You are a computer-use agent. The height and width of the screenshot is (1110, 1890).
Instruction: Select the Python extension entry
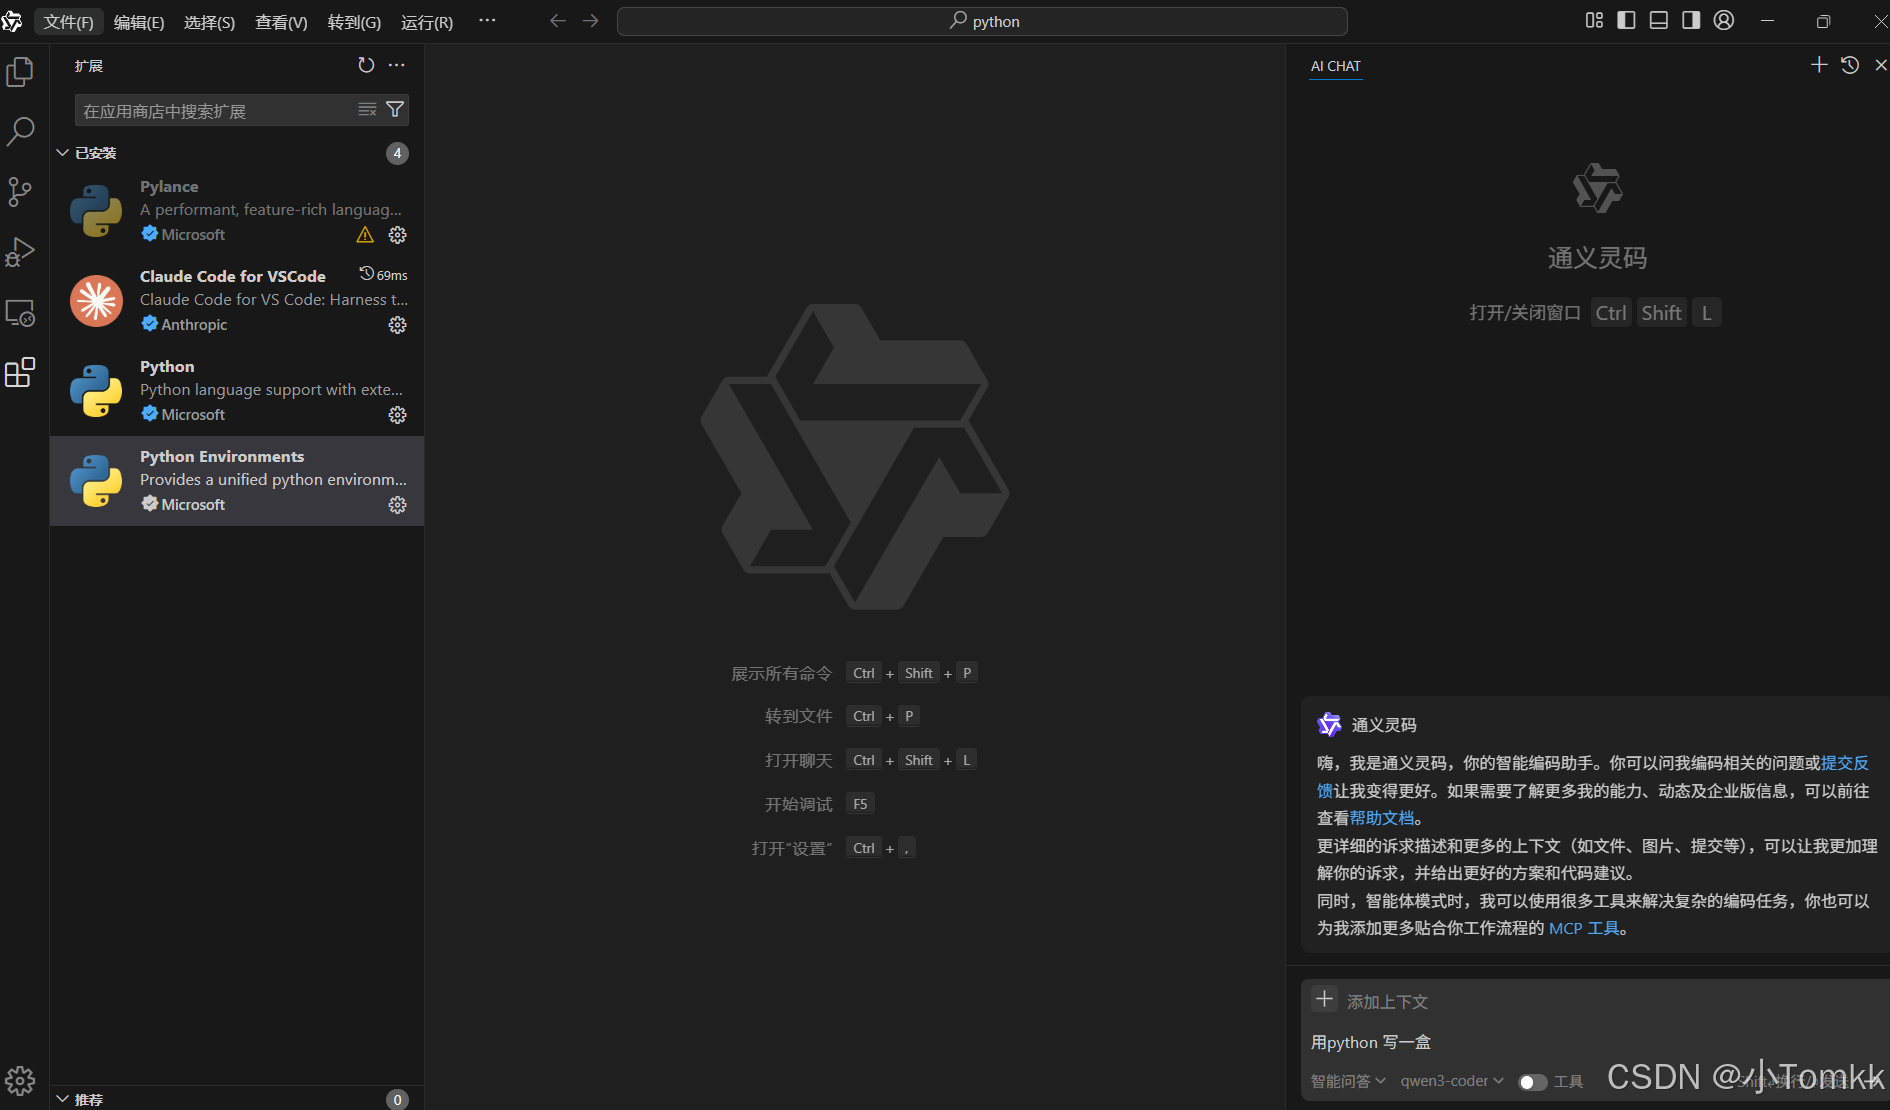(x=237, y=391)
